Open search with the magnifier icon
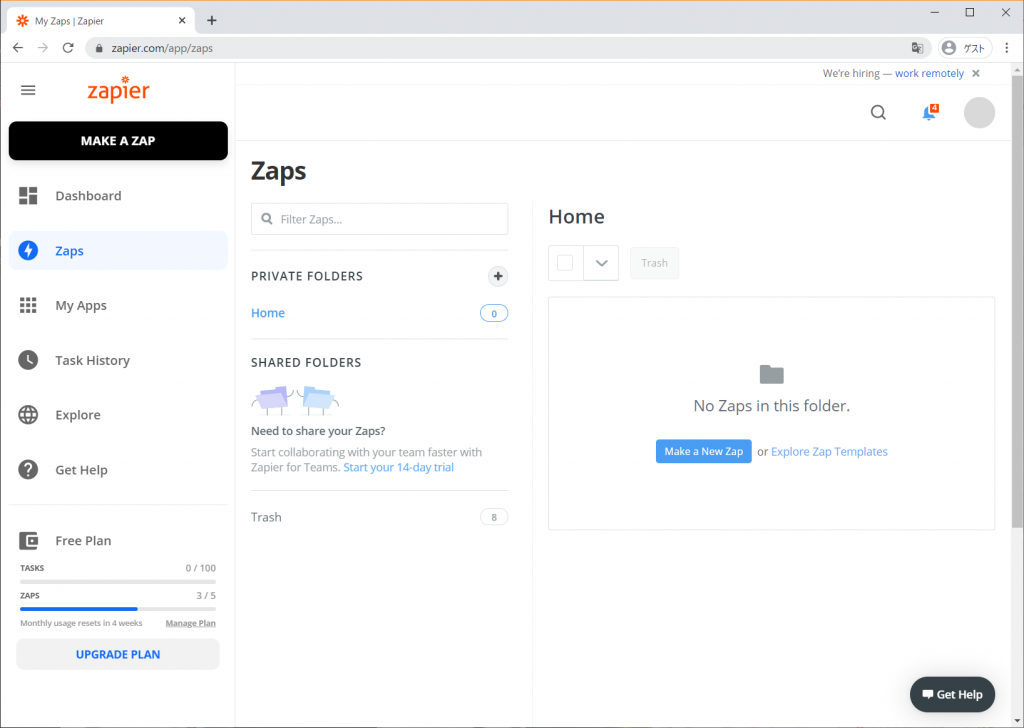The image size is (1024, 728). [878, 112]
